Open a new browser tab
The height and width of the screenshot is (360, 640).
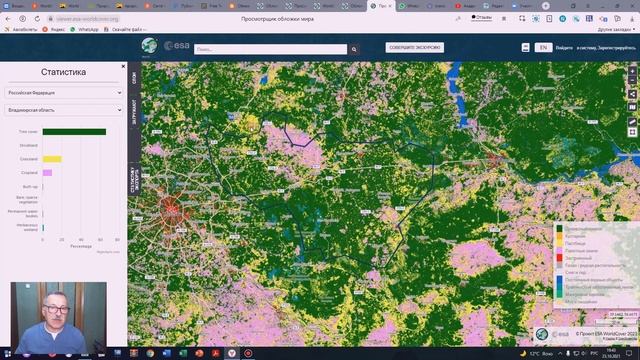545,6
